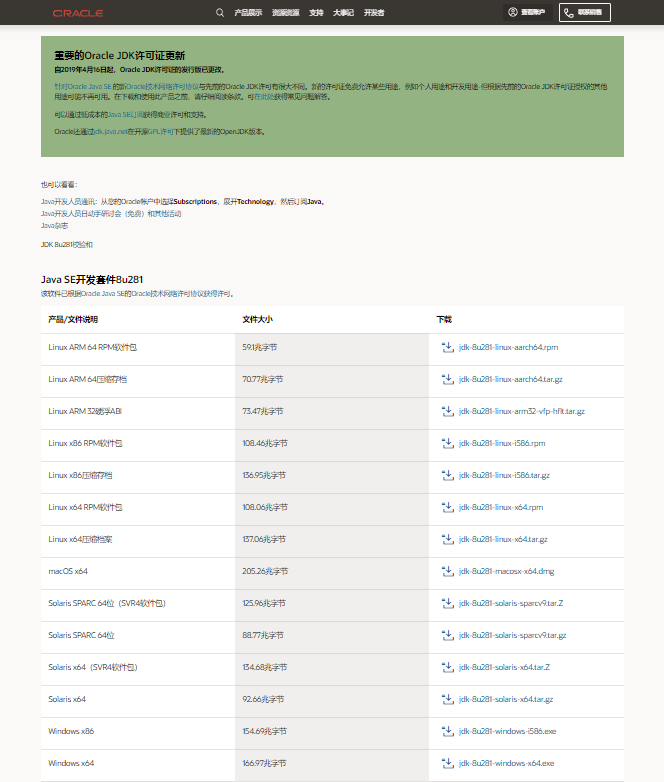Select the Windows x64 product cell

click(138, 765)
